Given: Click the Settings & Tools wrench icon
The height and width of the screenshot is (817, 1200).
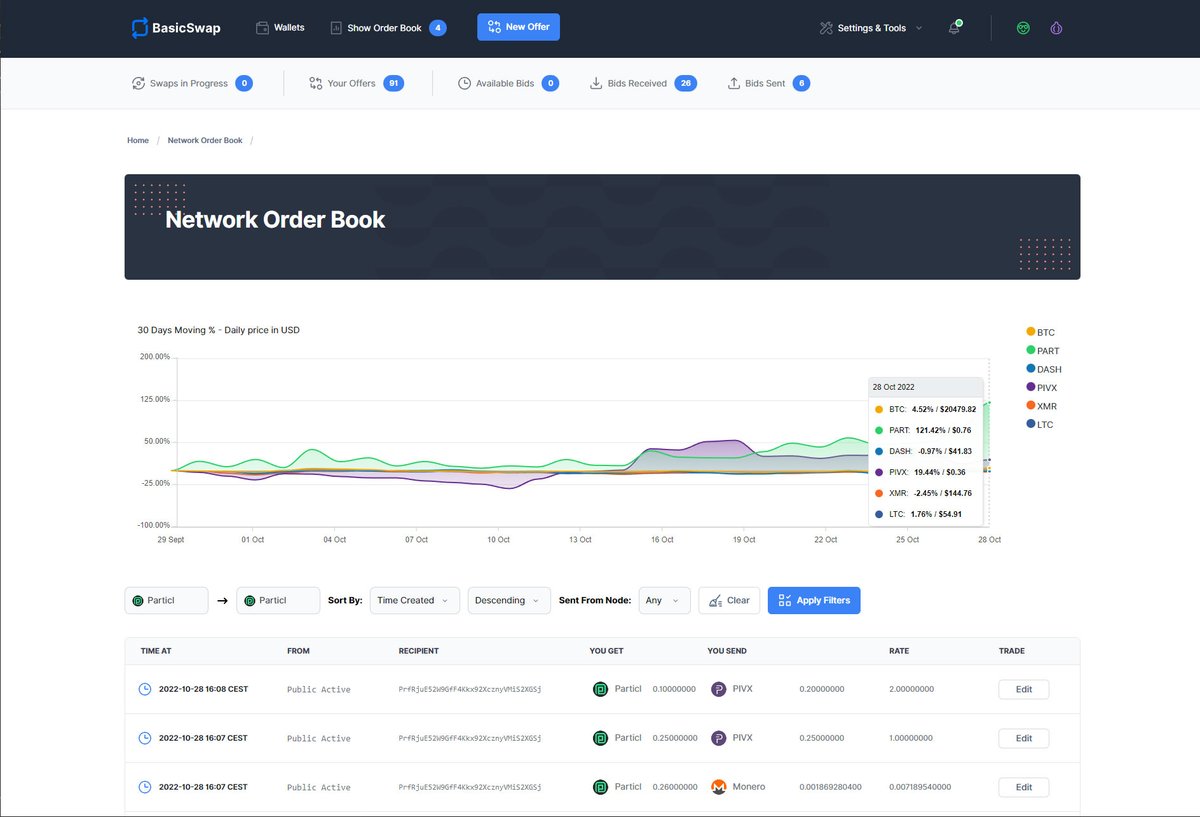Looking at the screenshot, I should pos(826,28).
